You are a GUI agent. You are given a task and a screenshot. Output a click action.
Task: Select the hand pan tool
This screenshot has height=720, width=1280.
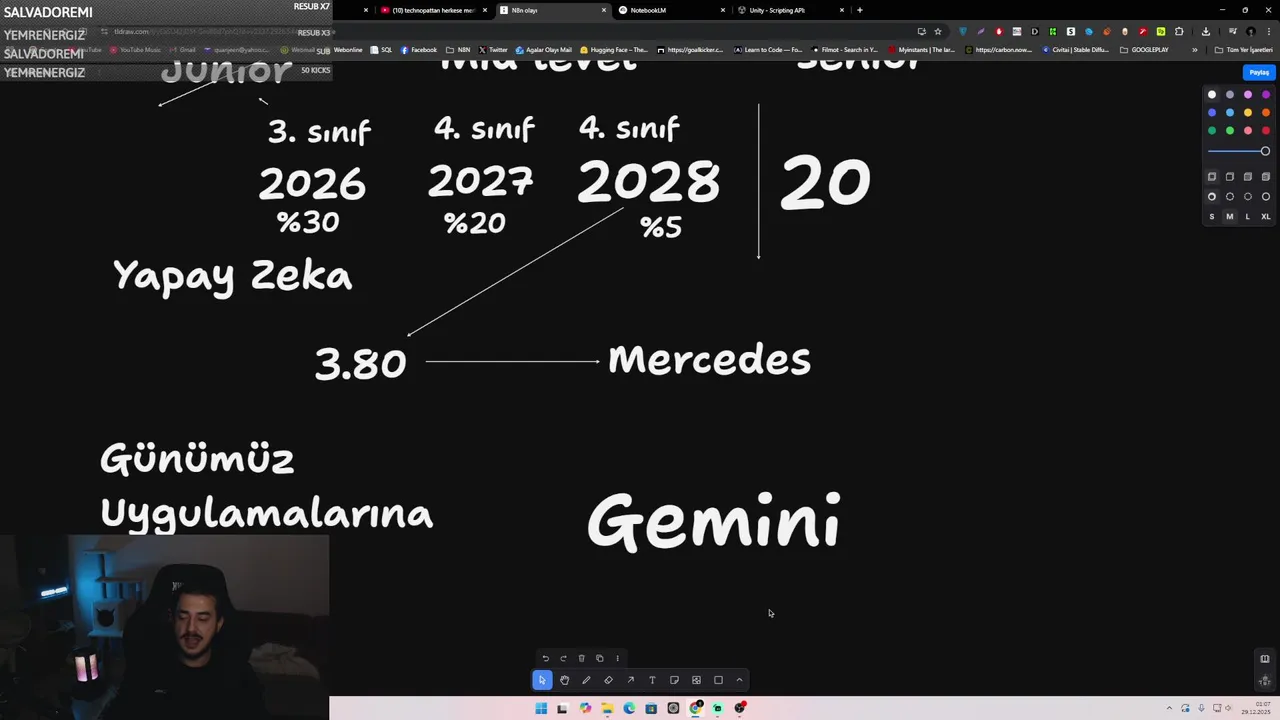coord(564,680)
